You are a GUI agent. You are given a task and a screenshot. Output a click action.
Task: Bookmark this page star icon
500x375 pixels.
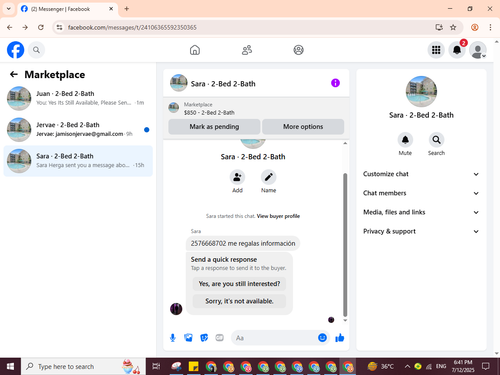[453, 27]
